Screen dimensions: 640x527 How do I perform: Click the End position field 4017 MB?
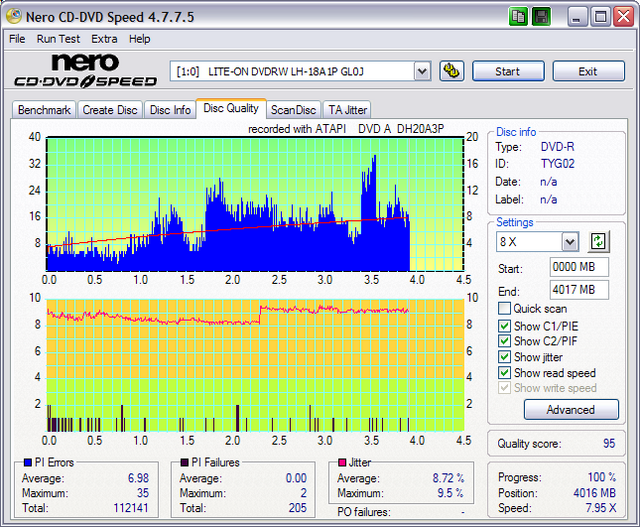tap(579, 290)
